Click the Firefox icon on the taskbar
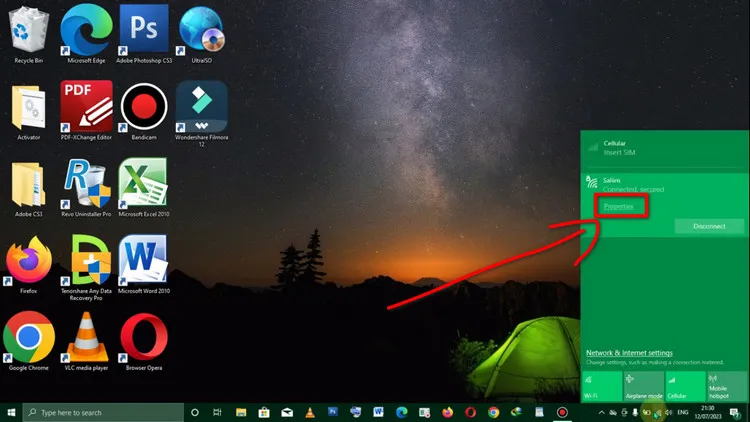This screenshot has height=422, width=750. (x=448, y=412)
